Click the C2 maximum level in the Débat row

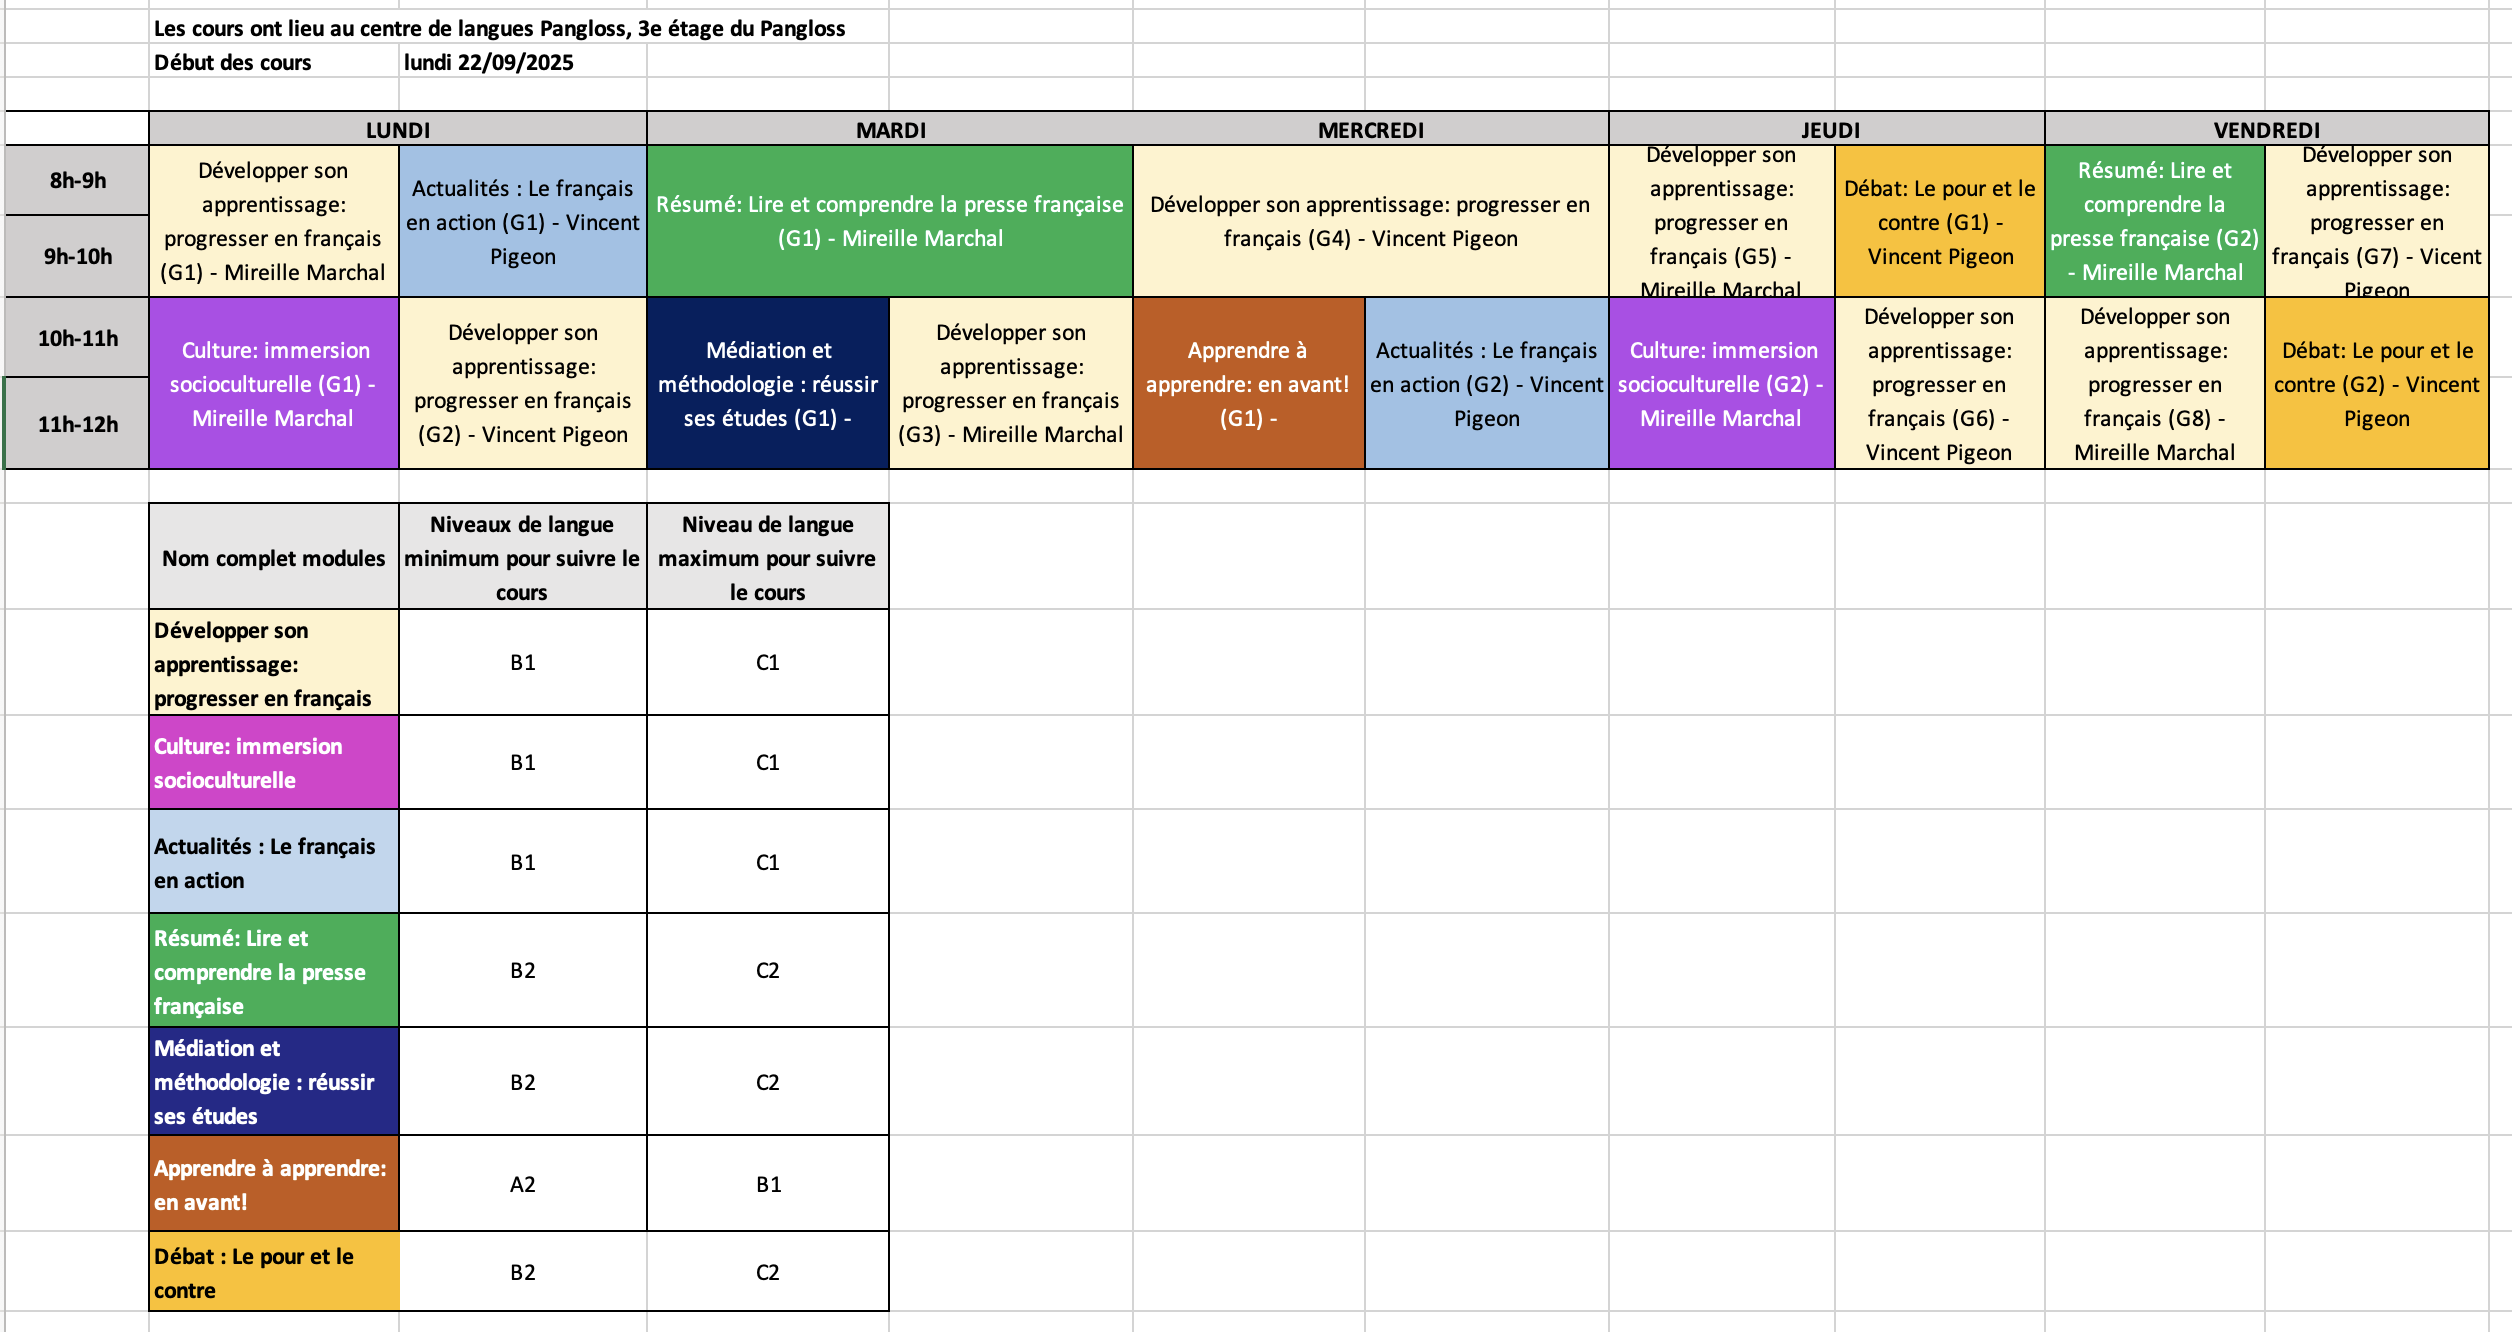coord(768,1272)
